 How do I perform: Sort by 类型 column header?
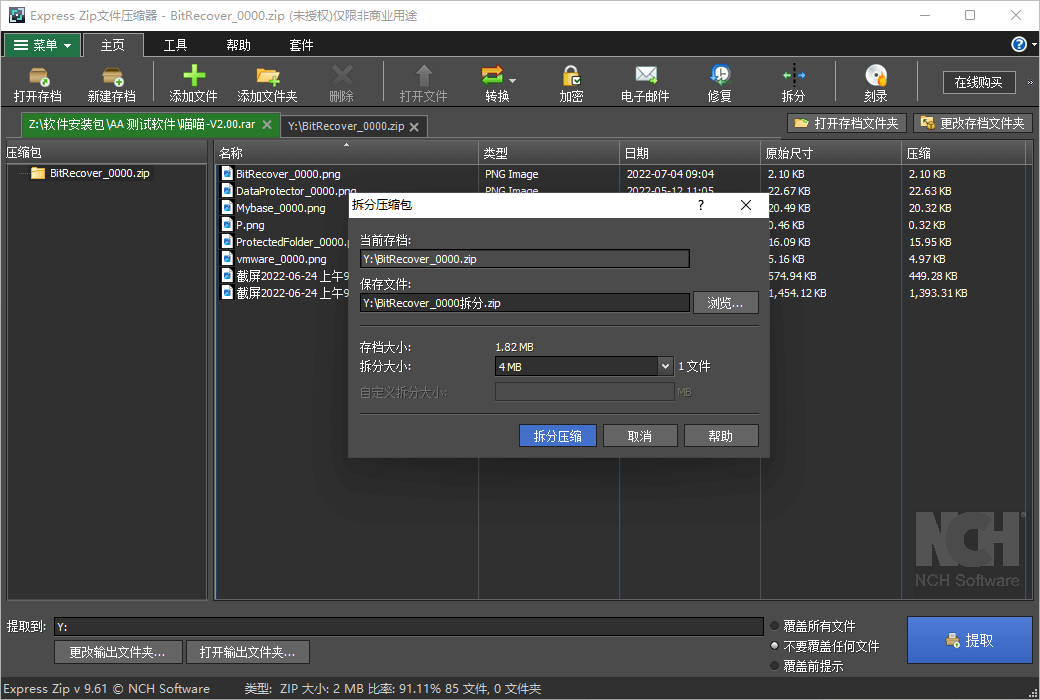tap(549, 153)
